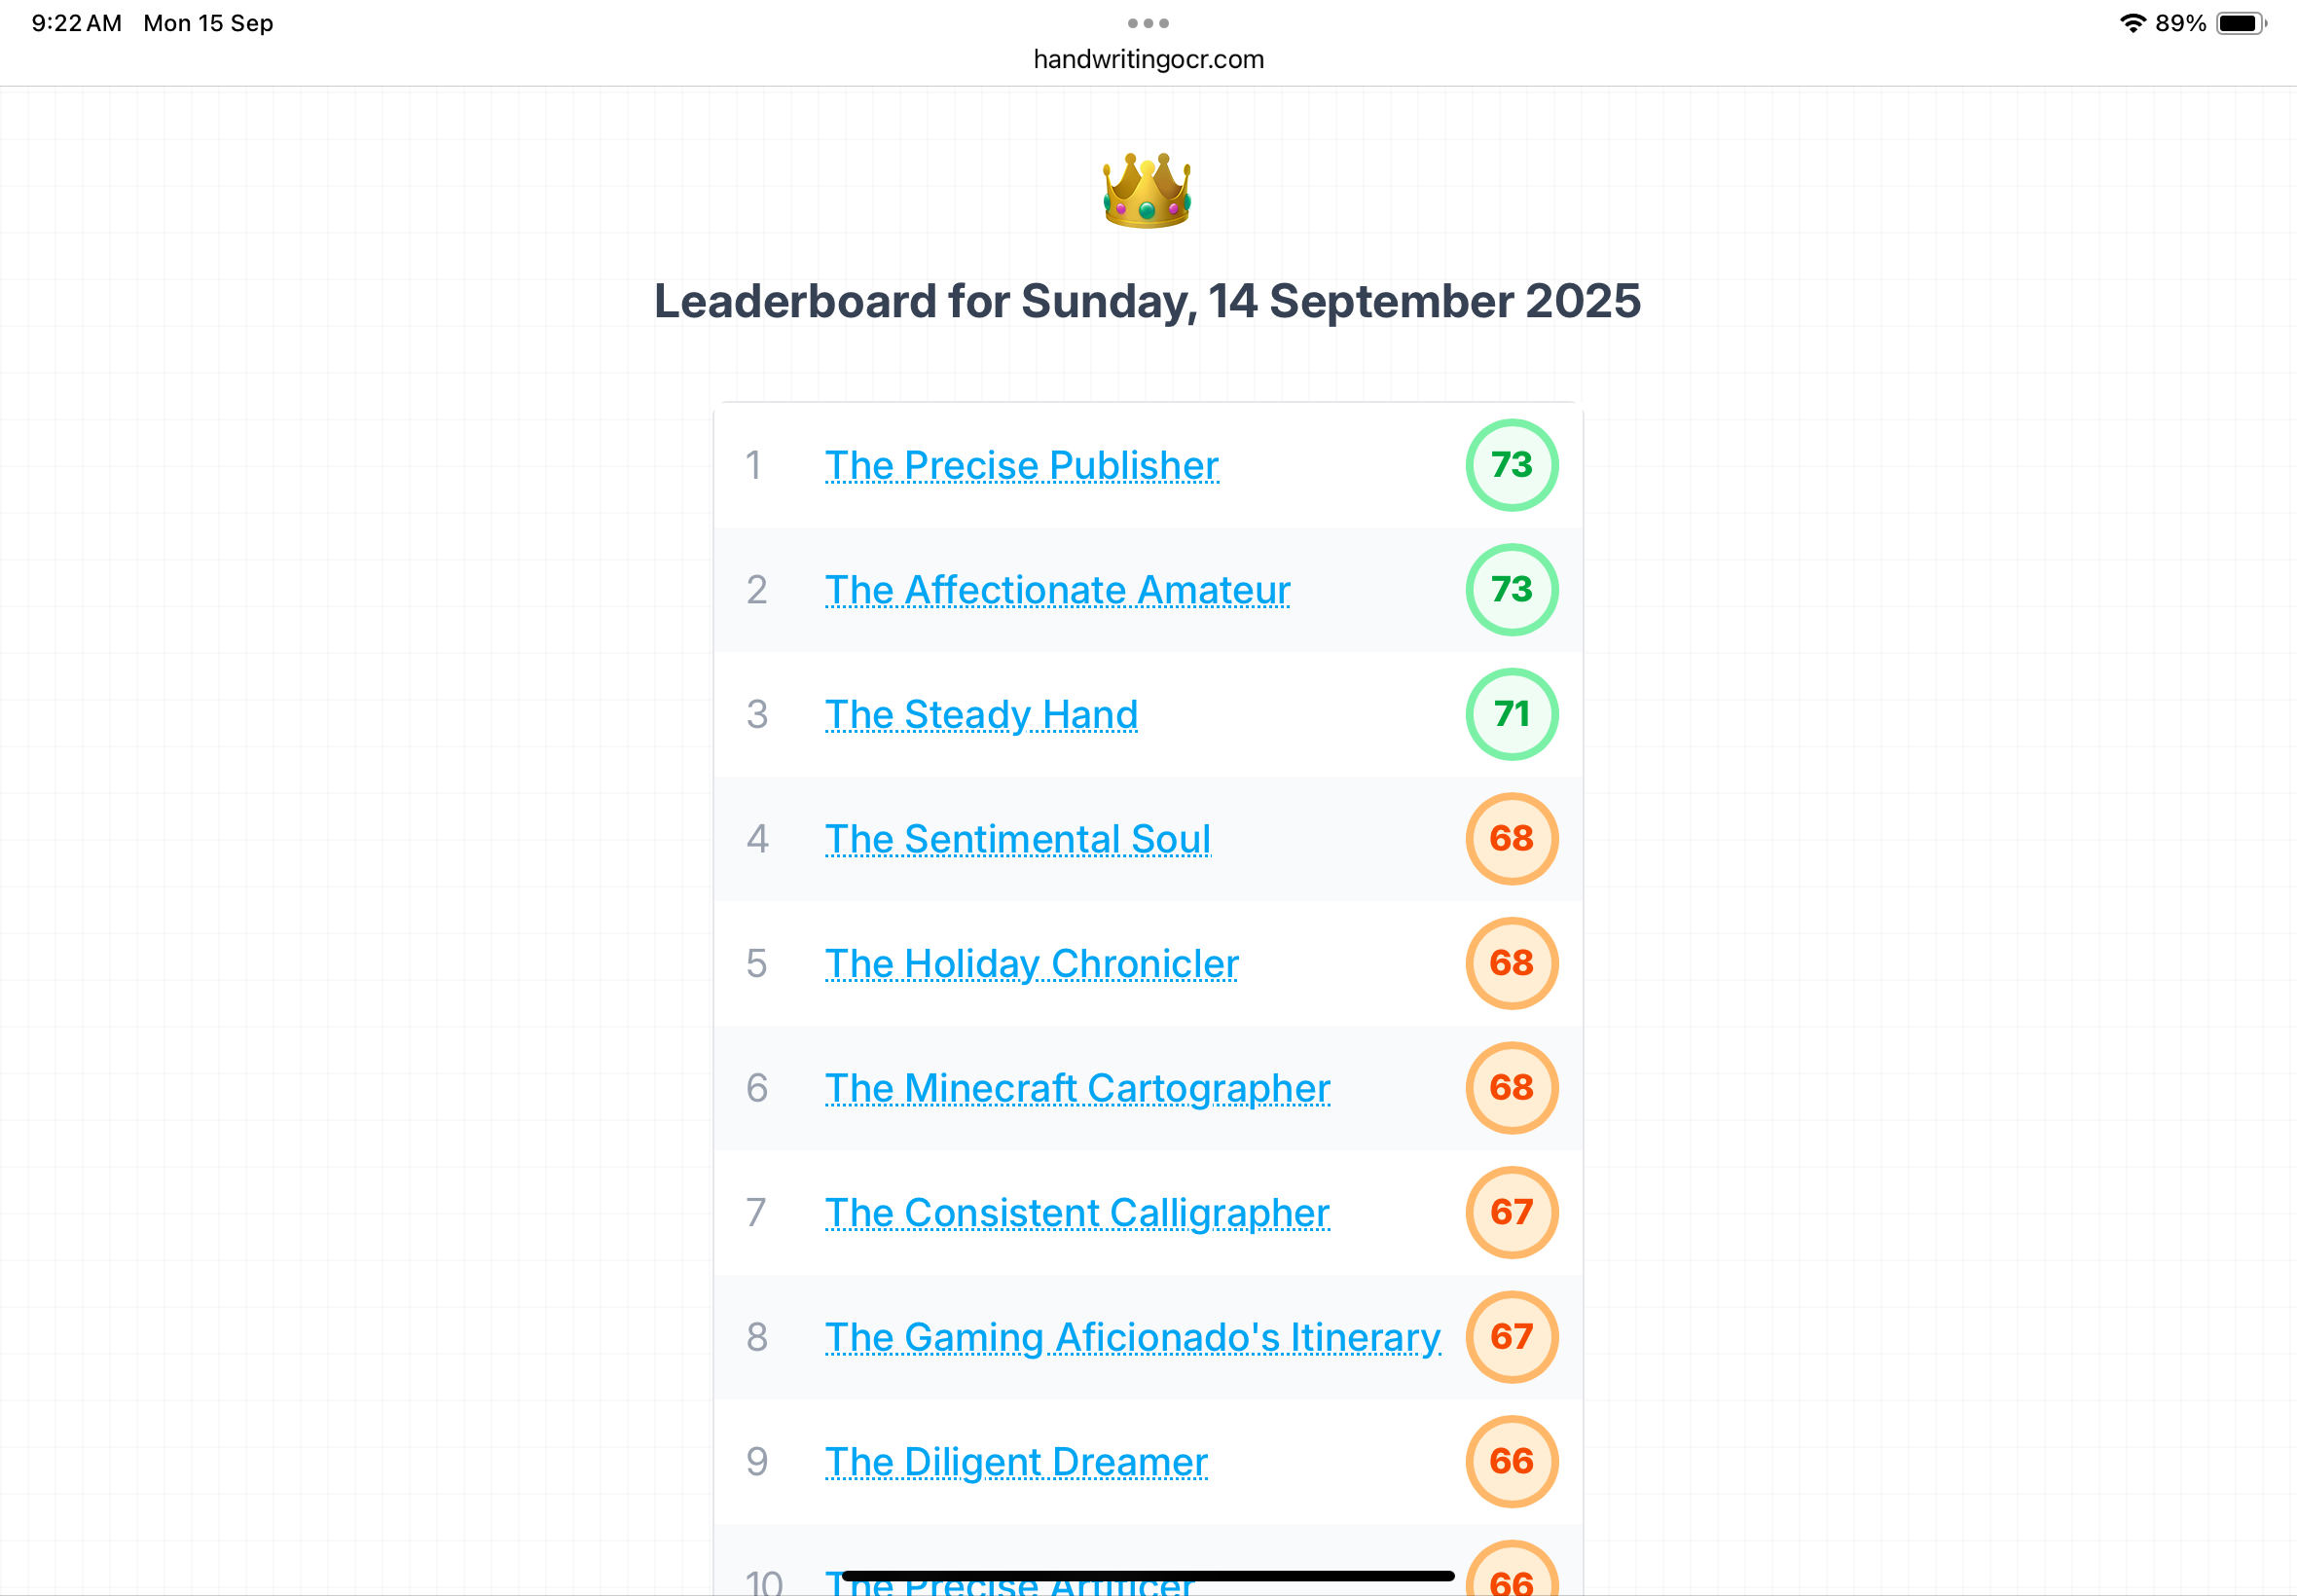The height and width of the screenshot is (1596, 2297).
Task: Click the green 71 score badge
Action: [1511, 714]
